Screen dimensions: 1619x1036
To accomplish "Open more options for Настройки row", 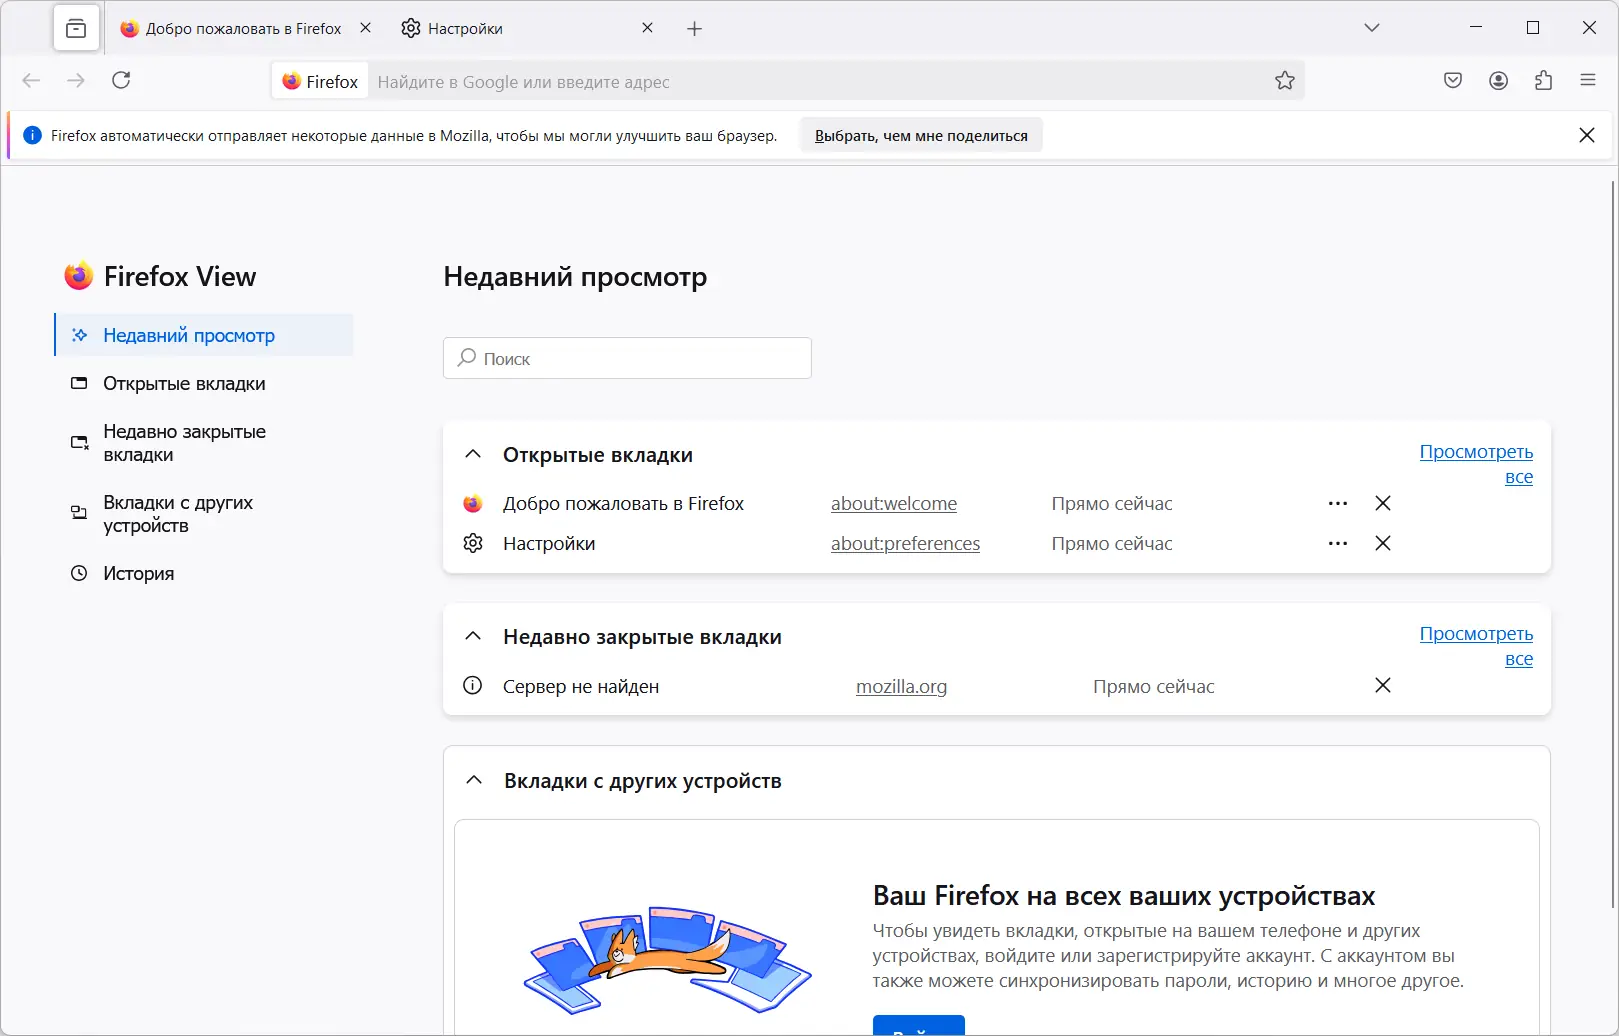I will [1338, 544].
